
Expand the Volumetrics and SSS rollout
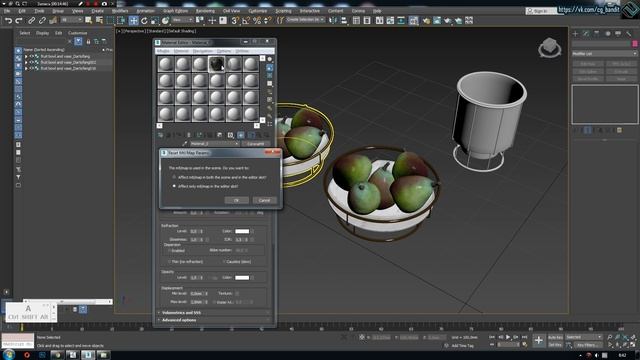(x=214, y=313)
